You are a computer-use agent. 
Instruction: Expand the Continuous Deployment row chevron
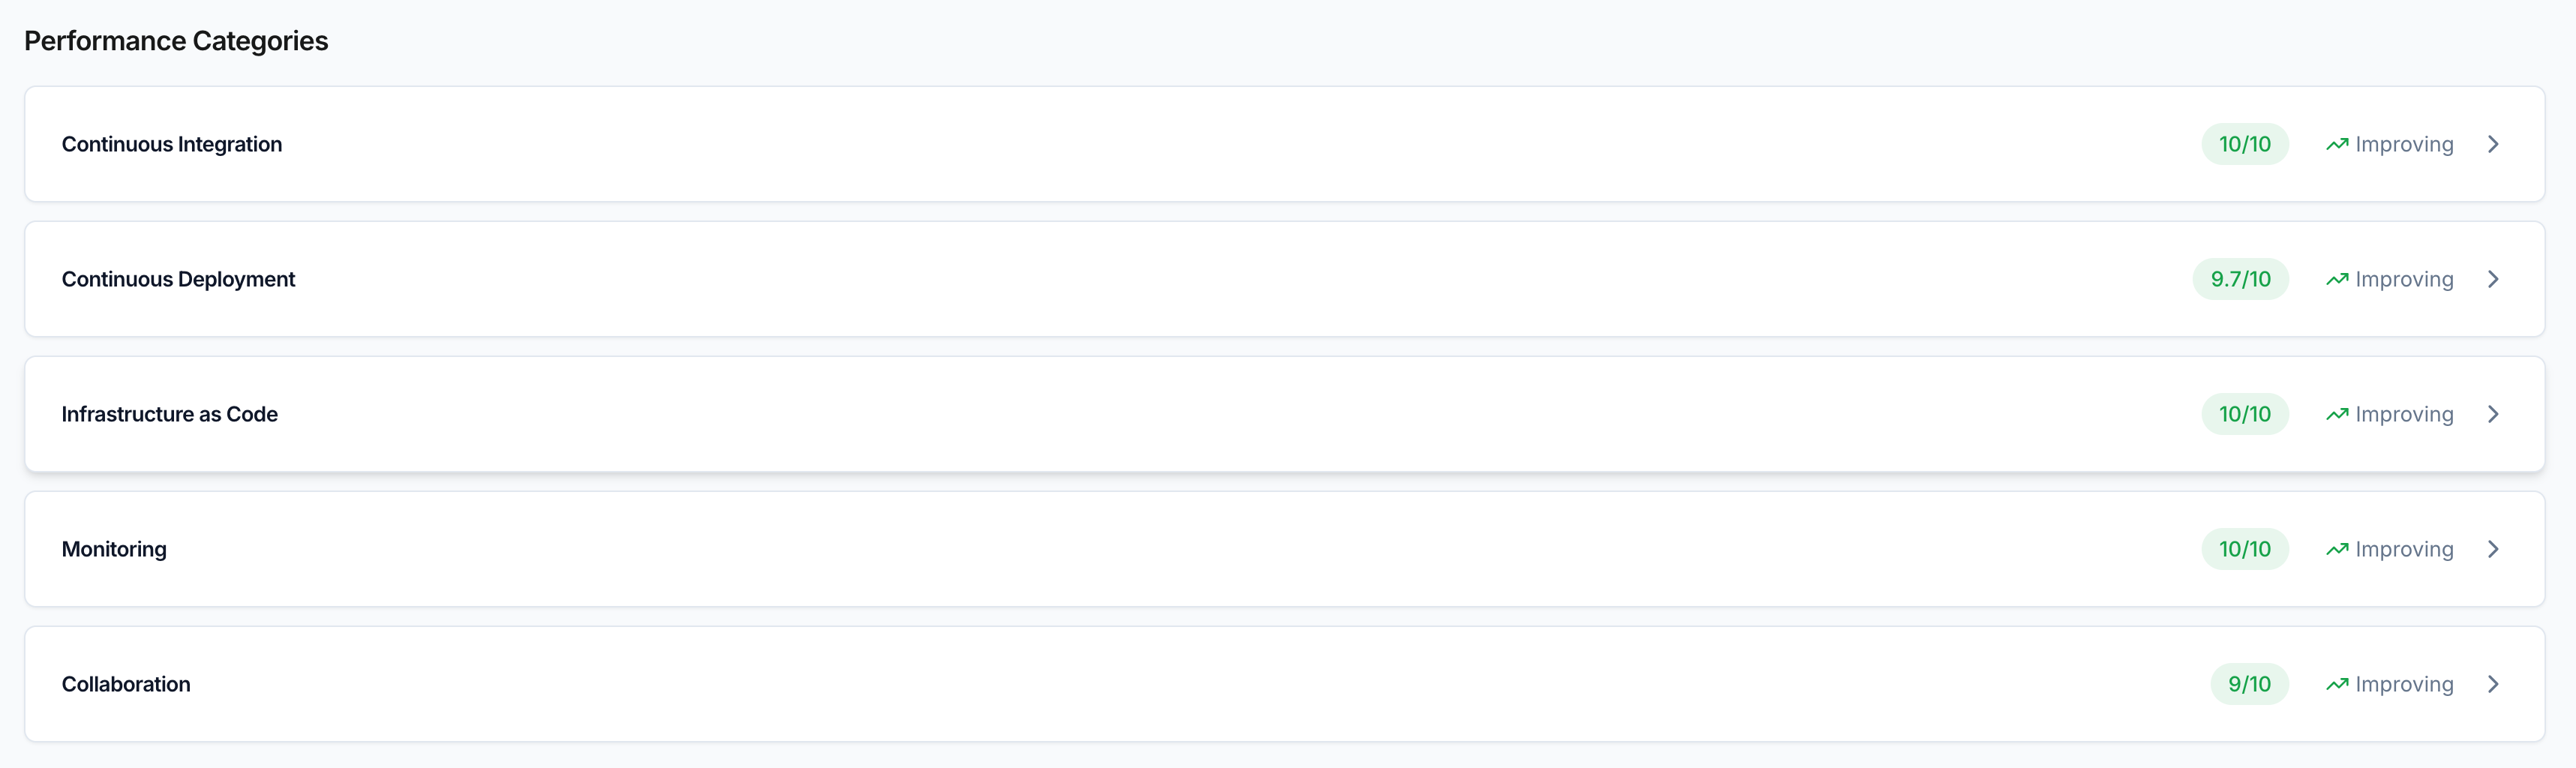(x=2493, y=279)
